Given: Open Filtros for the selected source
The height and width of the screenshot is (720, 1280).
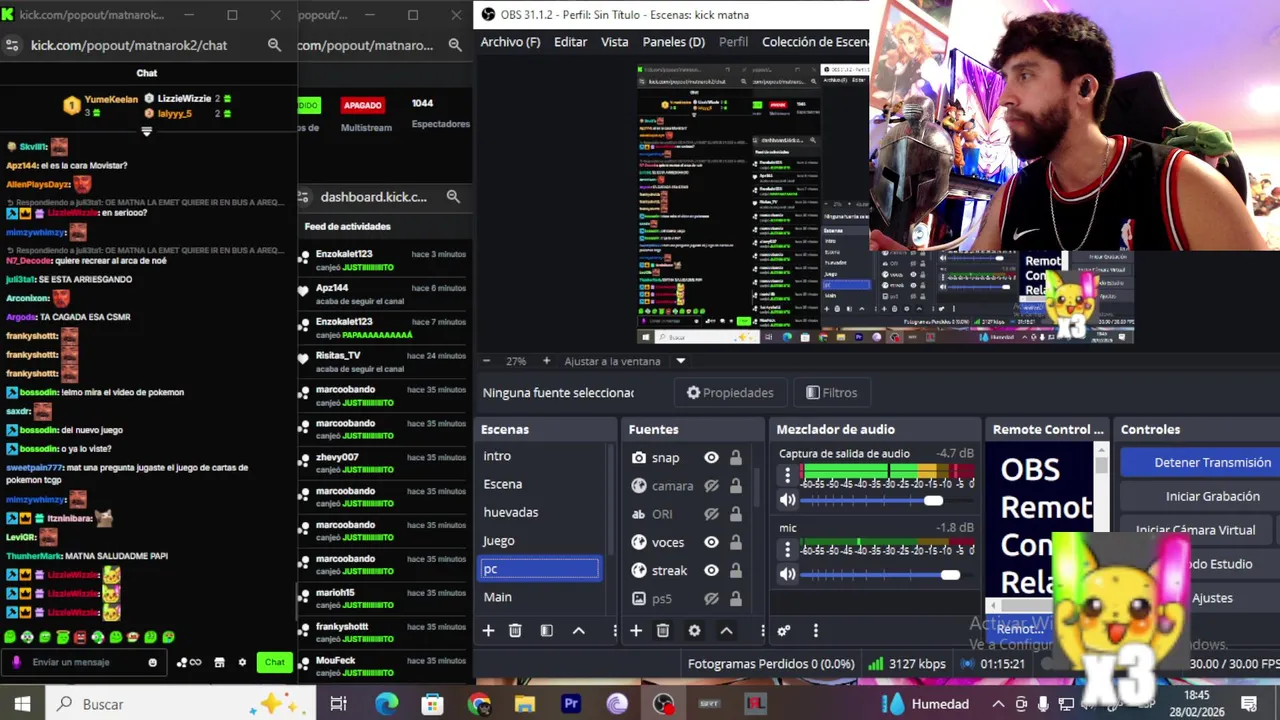Looking at the screenshot, I should [831, 393].
